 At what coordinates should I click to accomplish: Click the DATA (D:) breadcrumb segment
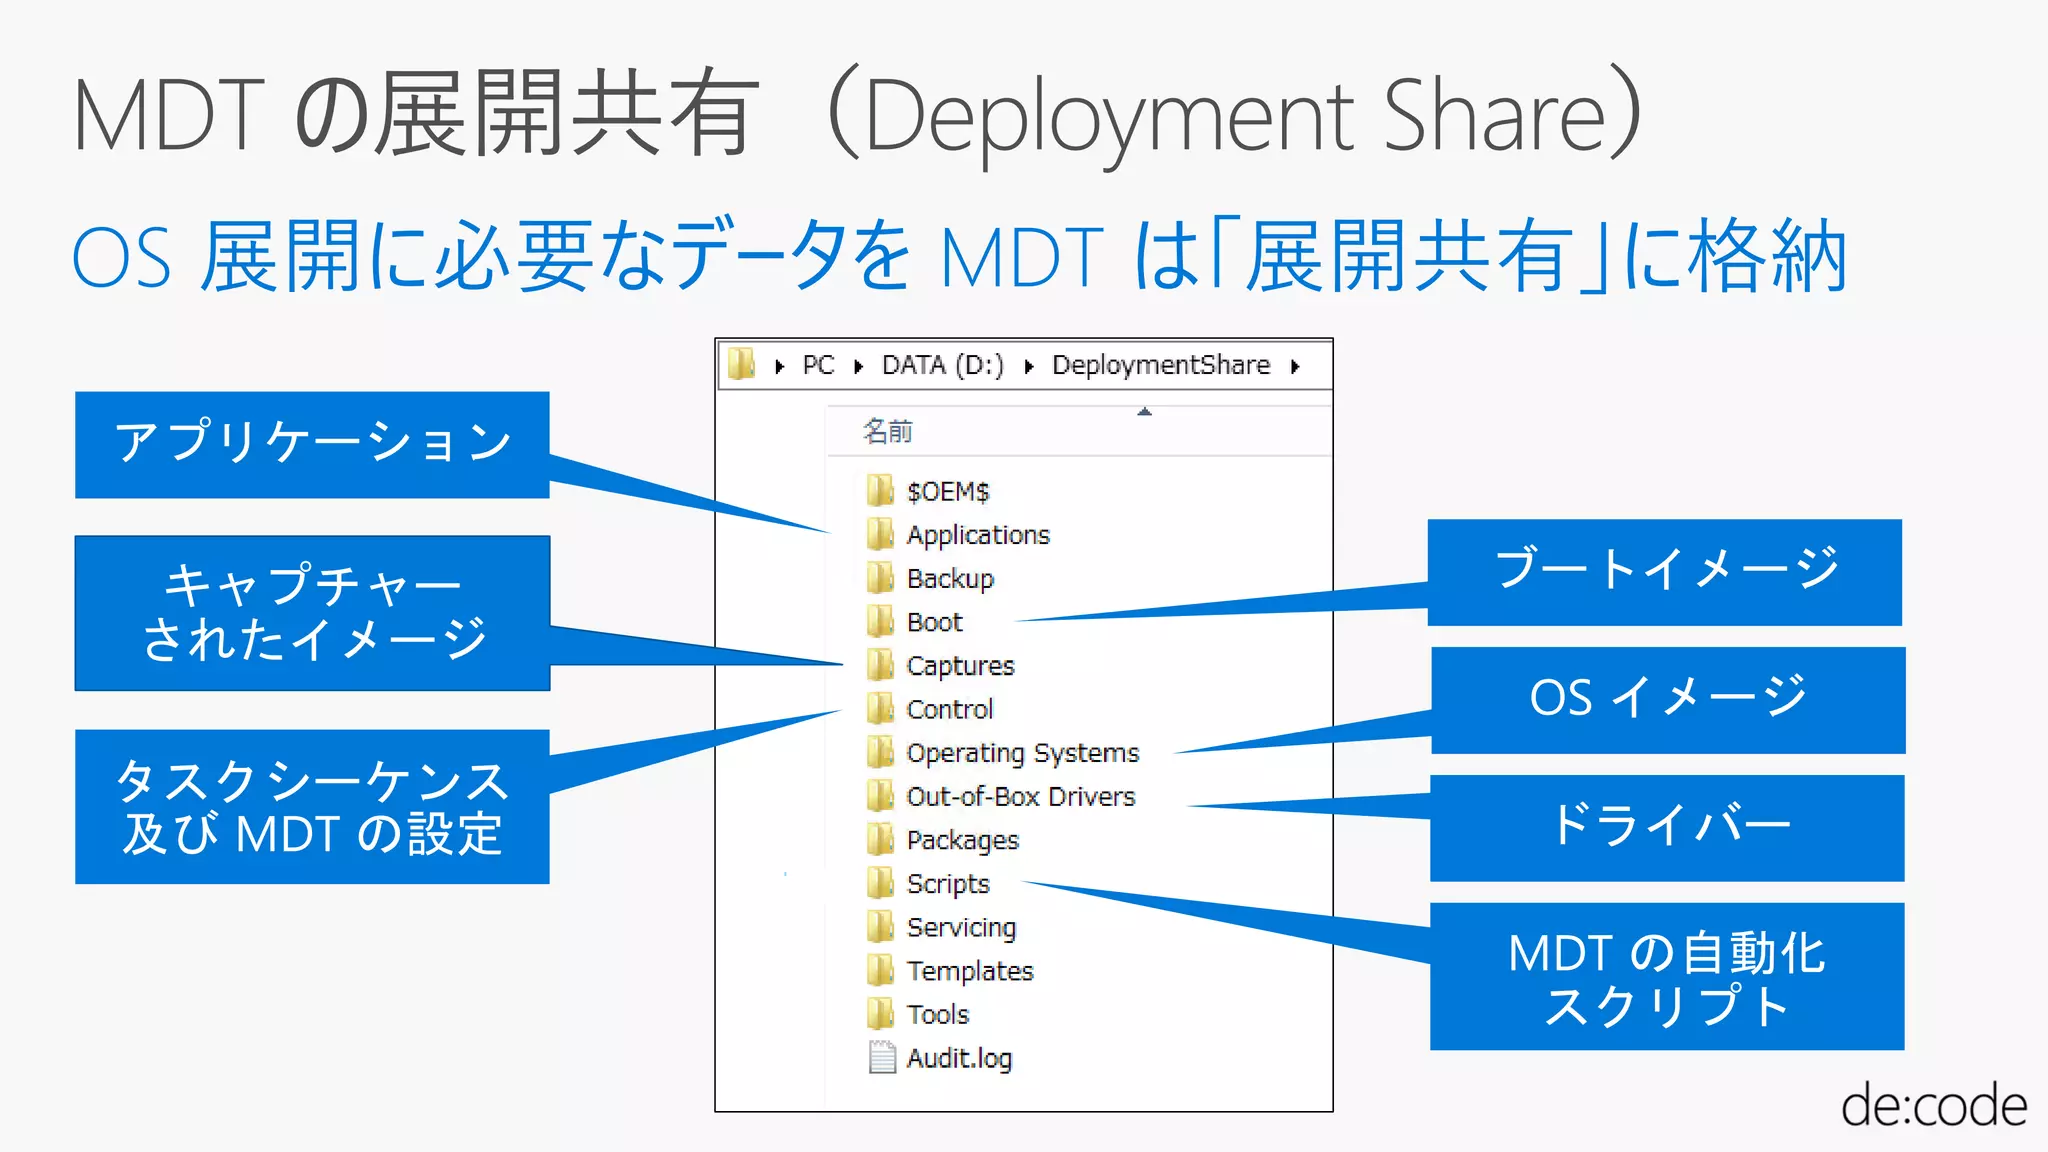(942, 365)
